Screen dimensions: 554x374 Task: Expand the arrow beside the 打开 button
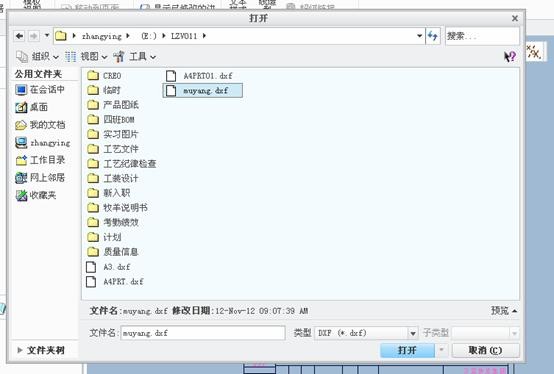click(441, 350)
